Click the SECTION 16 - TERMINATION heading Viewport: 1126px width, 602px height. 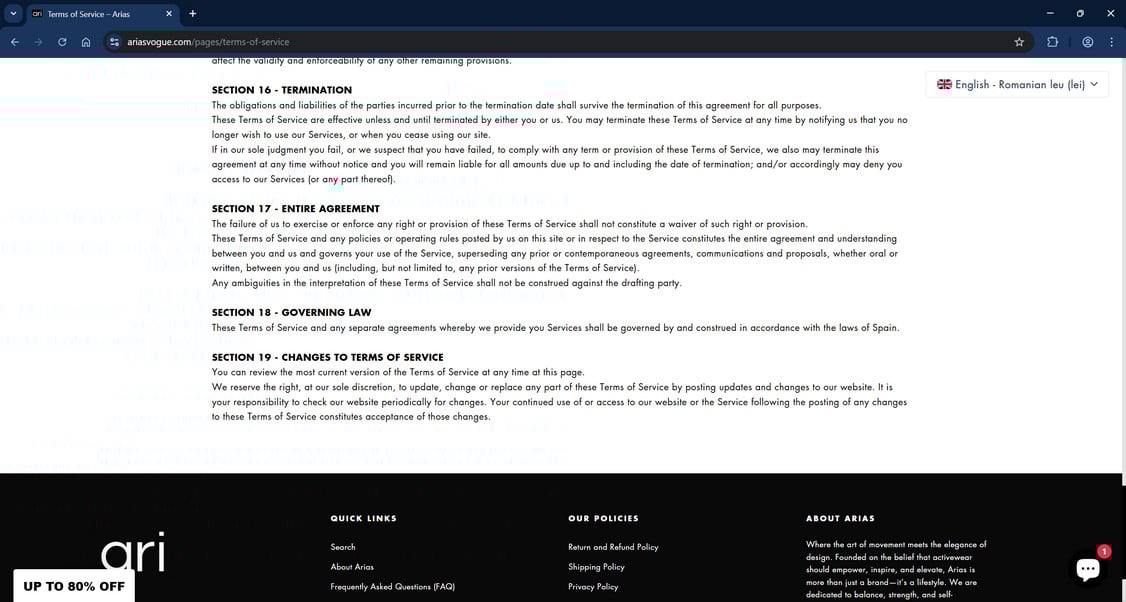(x=282, y=91)
